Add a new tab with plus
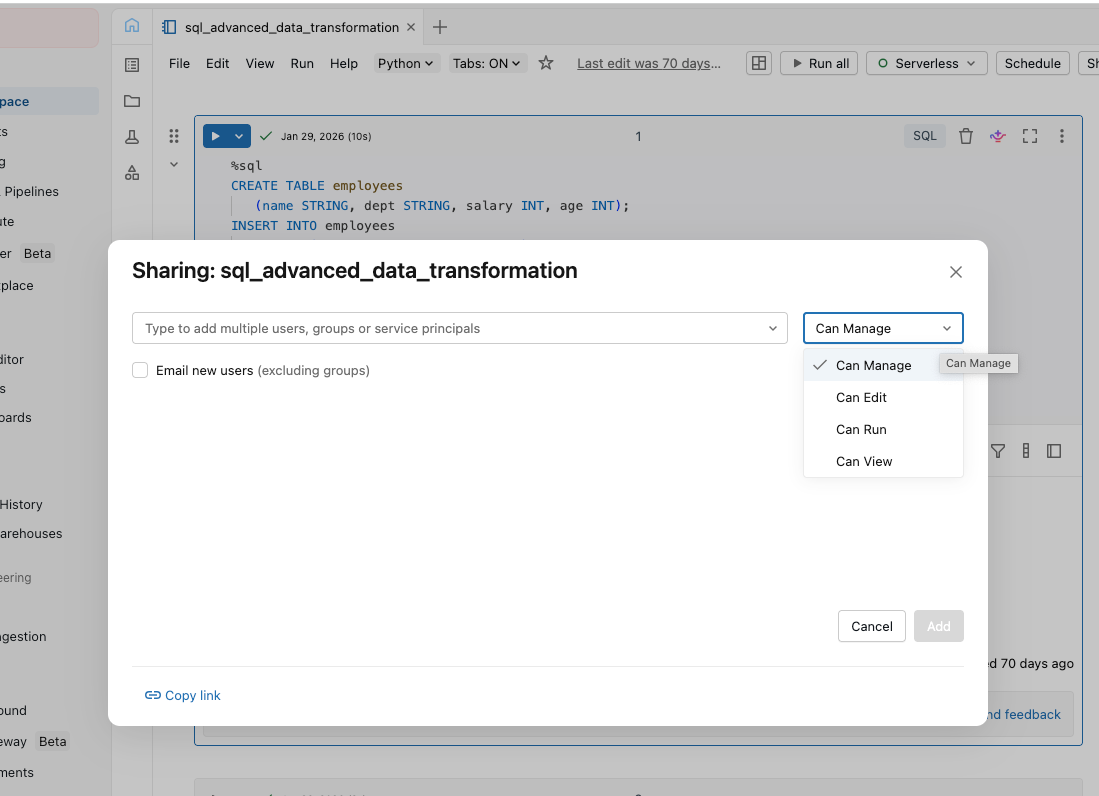This screenshot has width=1099, height=796. click(439, 27)
